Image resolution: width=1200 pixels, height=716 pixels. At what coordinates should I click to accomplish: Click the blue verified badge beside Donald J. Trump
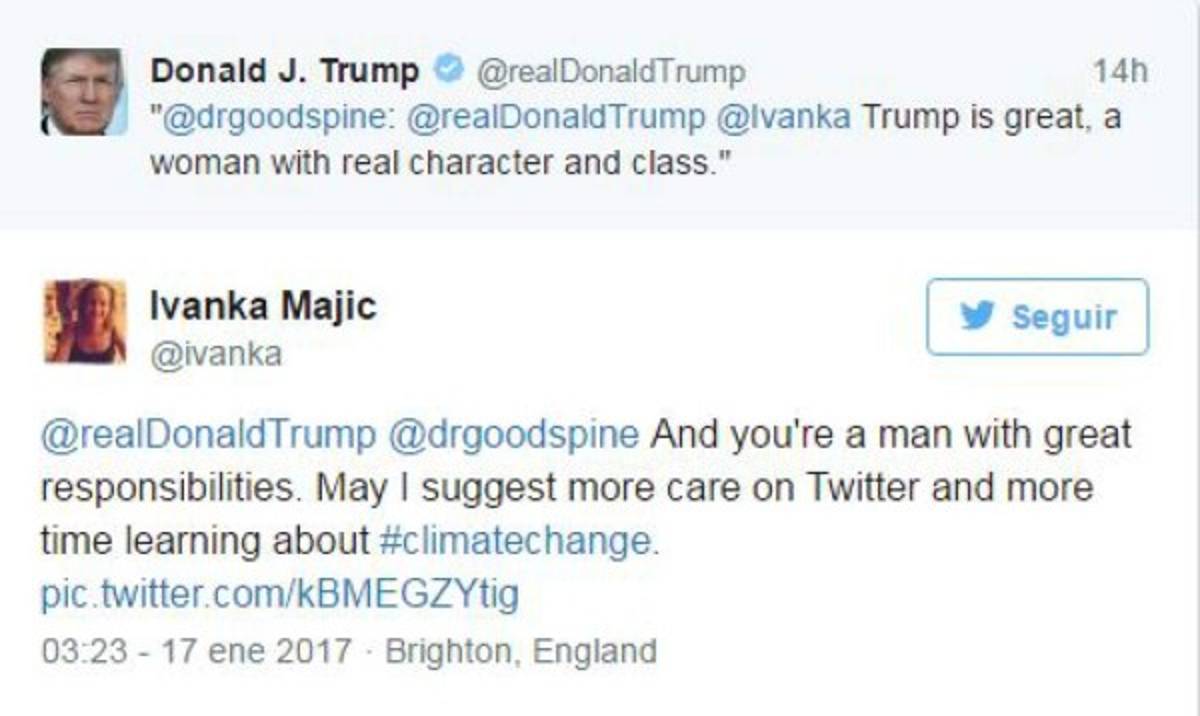pos(449,70)
